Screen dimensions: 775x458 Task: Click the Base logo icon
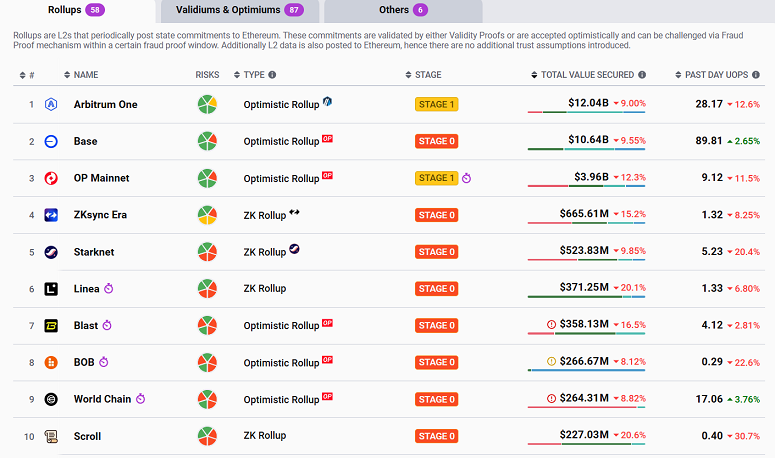(50, 142)
